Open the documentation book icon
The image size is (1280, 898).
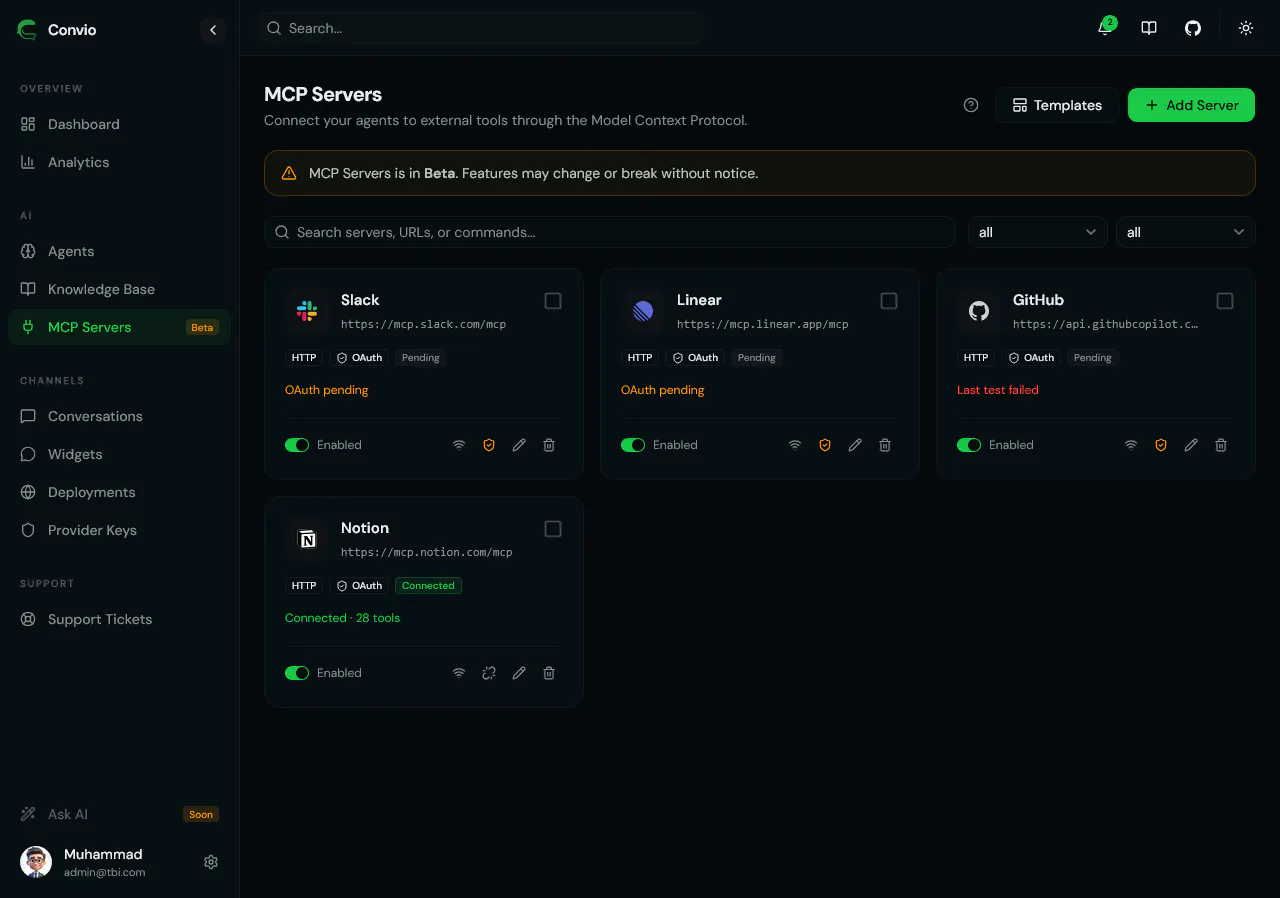[x=1149, y=28]
